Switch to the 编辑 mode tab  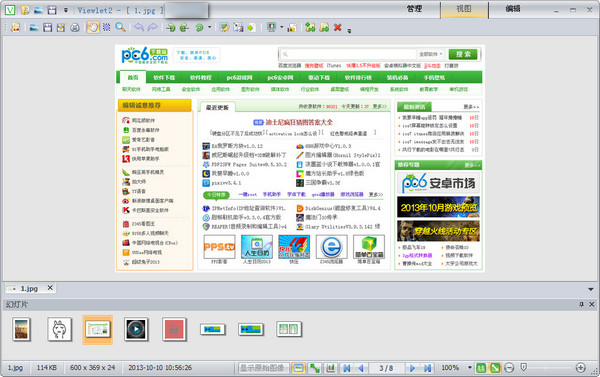pyautogui.click(x=513, y=9)
